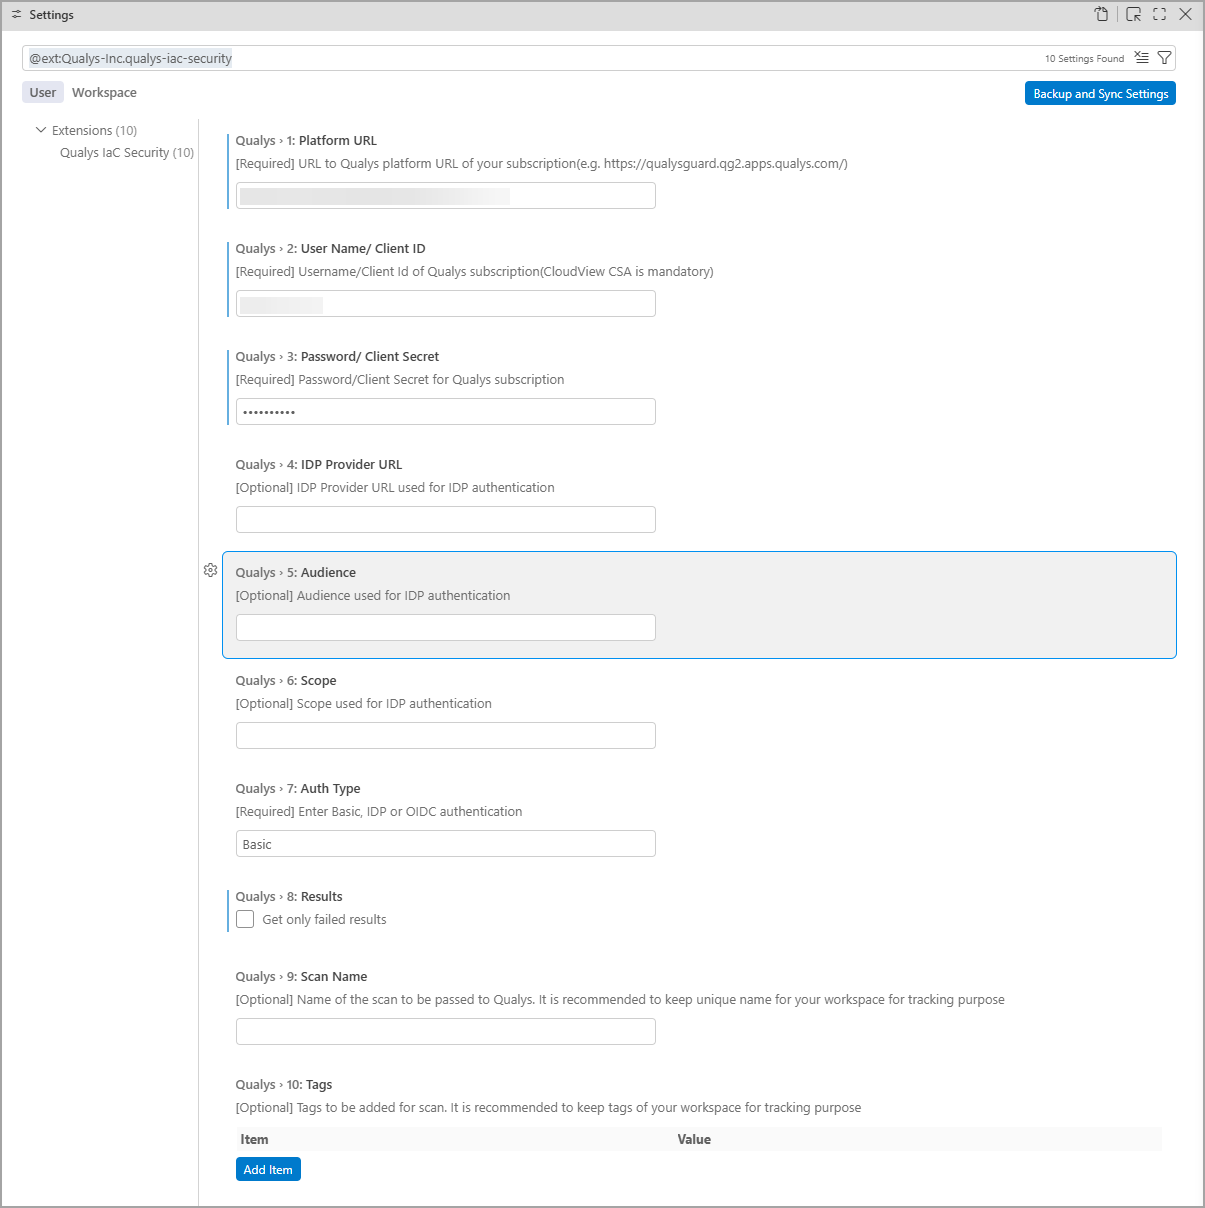
Task: Toggle full screen editor icon
Action: coord(1160,14)
